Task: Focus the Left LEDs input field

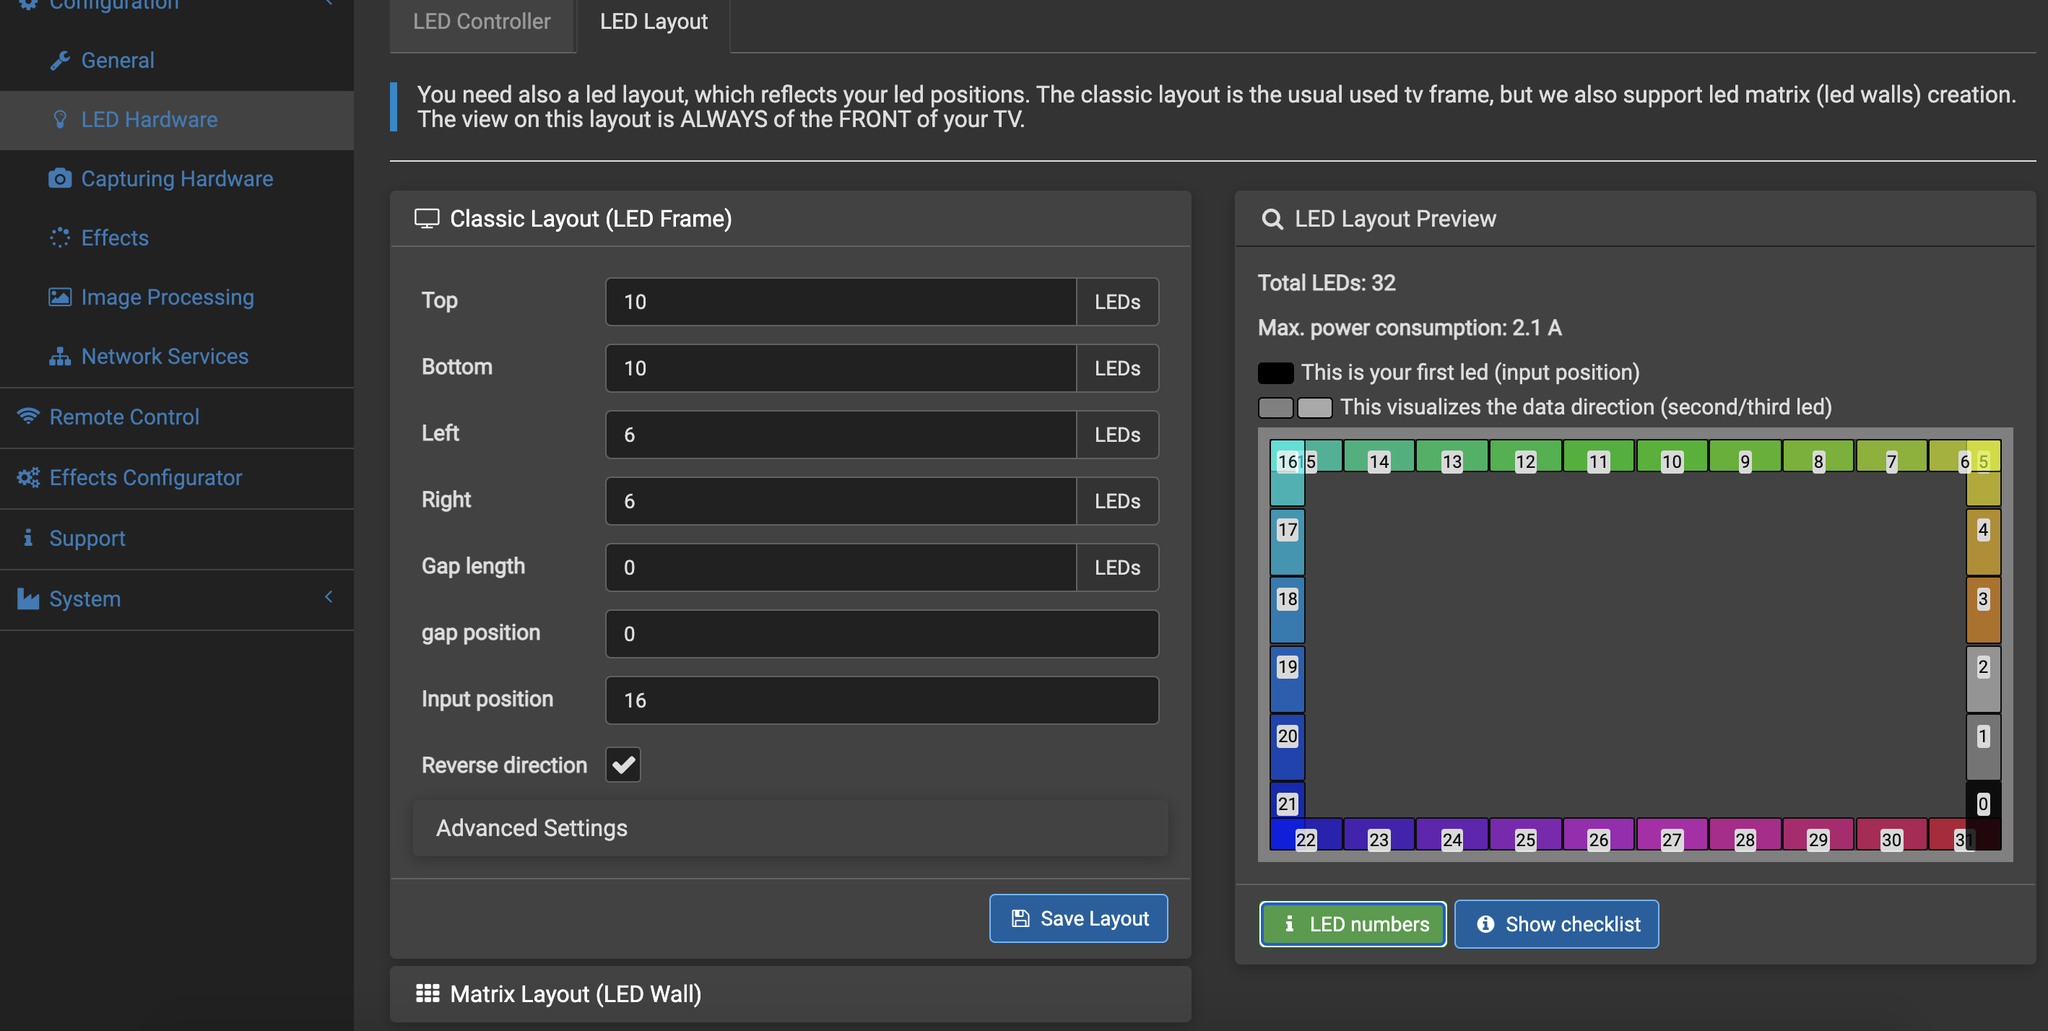Action: click(841, 435)
